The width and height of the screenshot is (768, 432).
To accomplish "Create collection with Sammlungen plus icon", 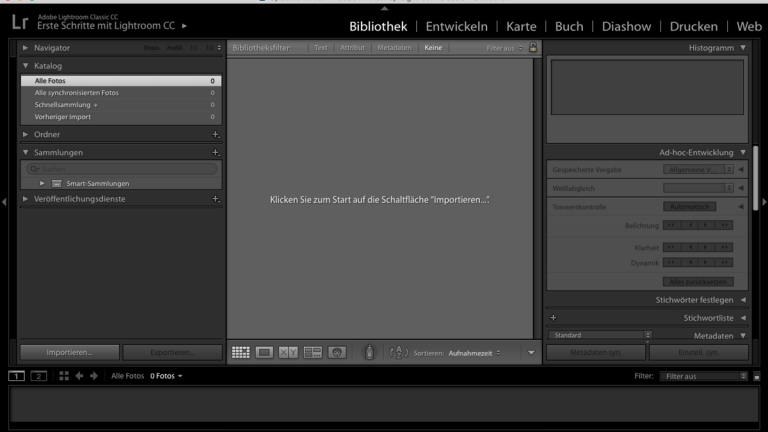I will (x=215, y=152).
